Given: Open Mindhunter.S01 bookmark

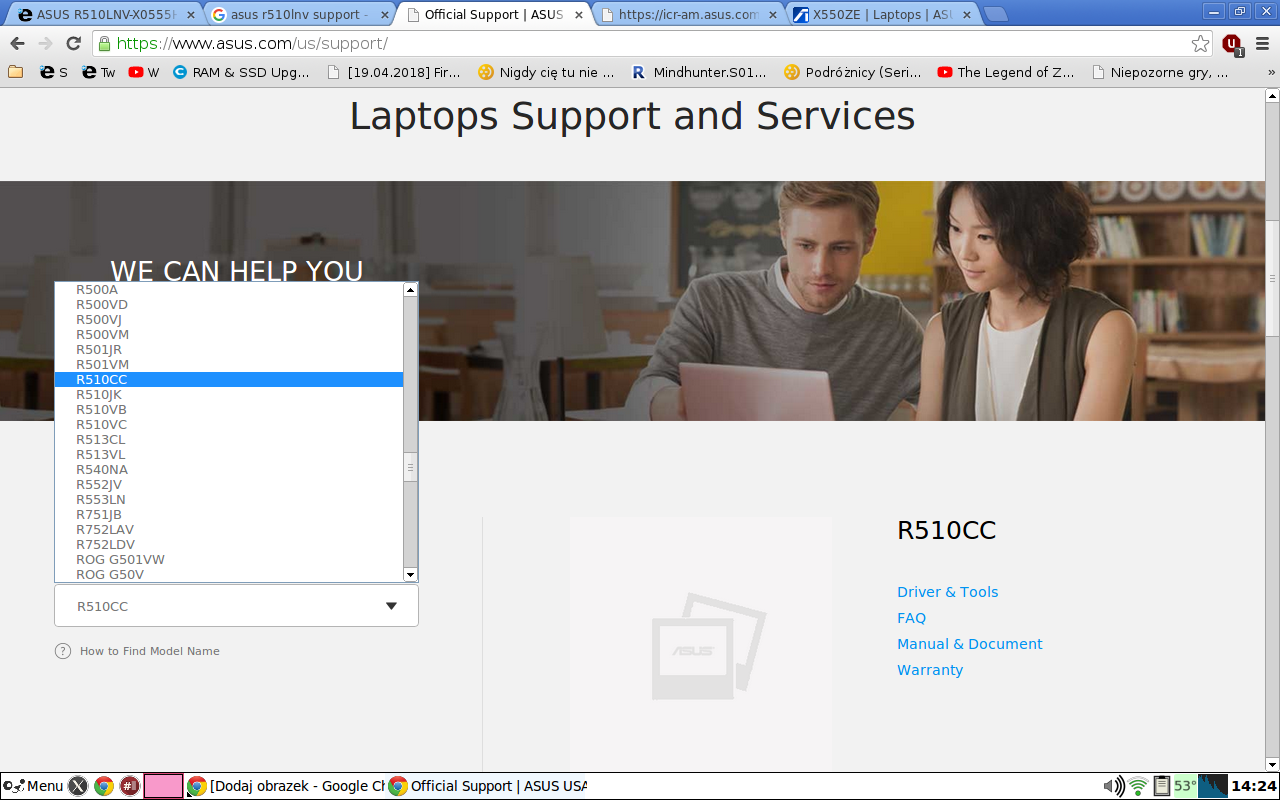Looking at the screenshot, I should click(x=699, y=72).
